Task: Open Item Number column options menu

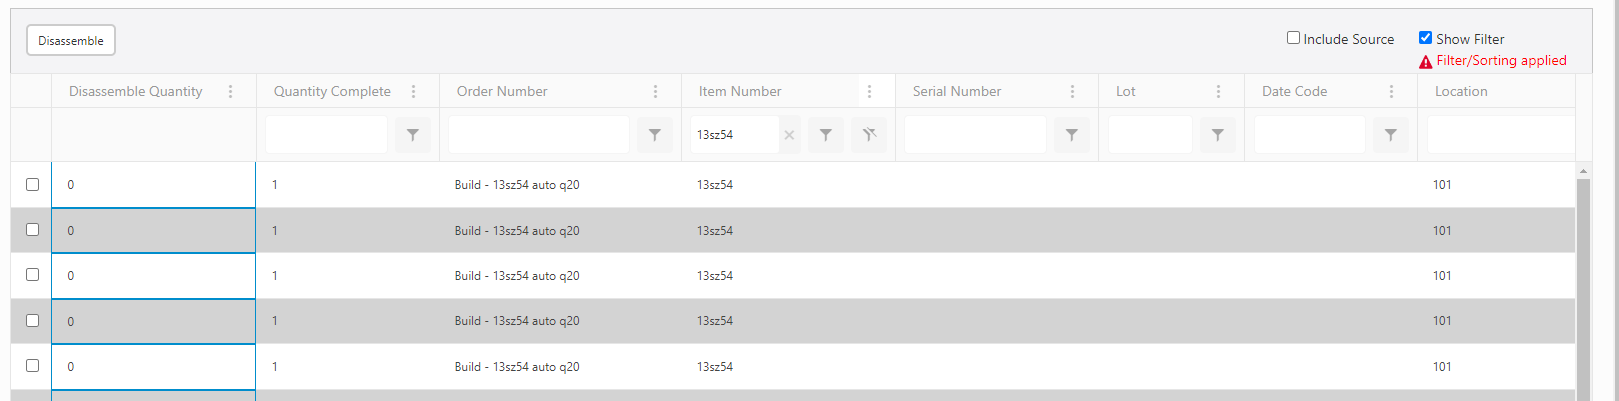Action: pos(870,91)
